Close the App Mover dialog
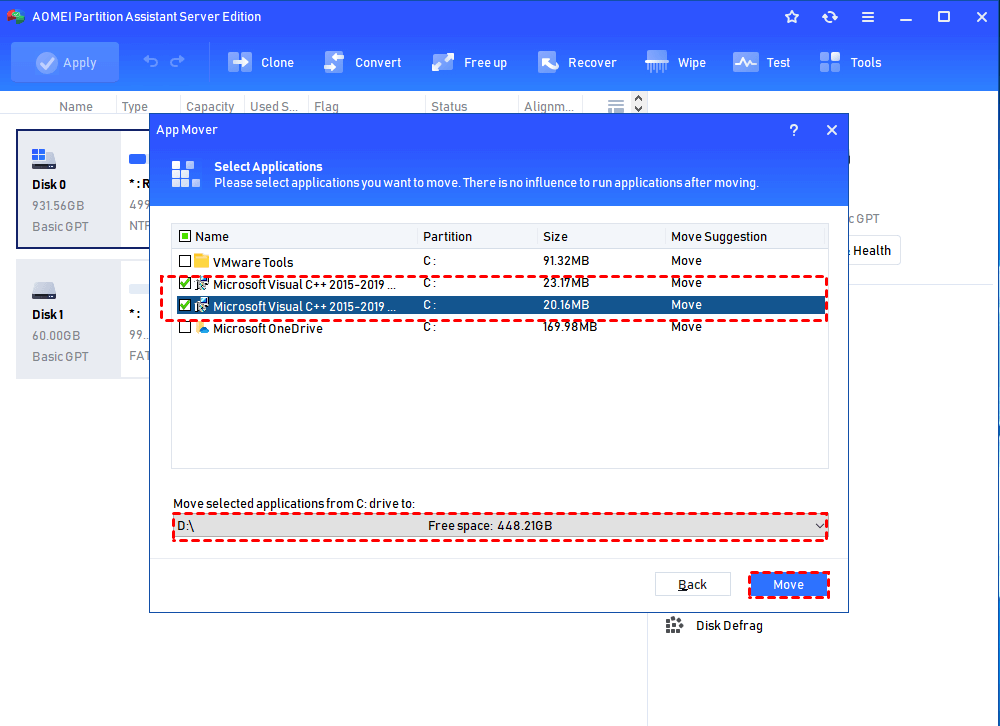 point(832,130)
